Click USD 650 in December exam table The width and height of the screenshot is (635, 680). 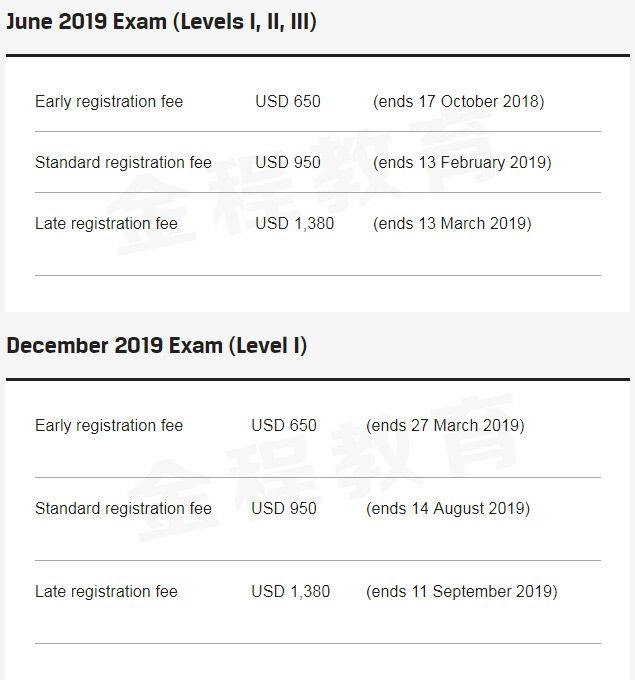(x=284, y=426)
